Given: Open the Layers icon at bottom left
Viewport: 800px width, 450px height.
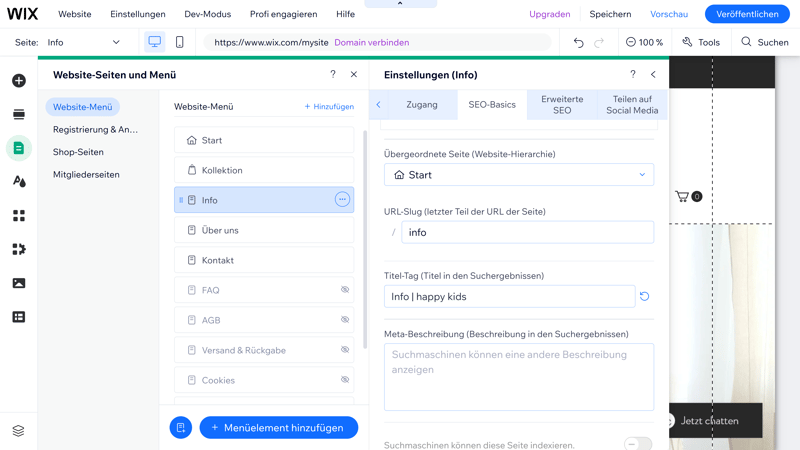Looking at the screenshot, I should point(18,431).
